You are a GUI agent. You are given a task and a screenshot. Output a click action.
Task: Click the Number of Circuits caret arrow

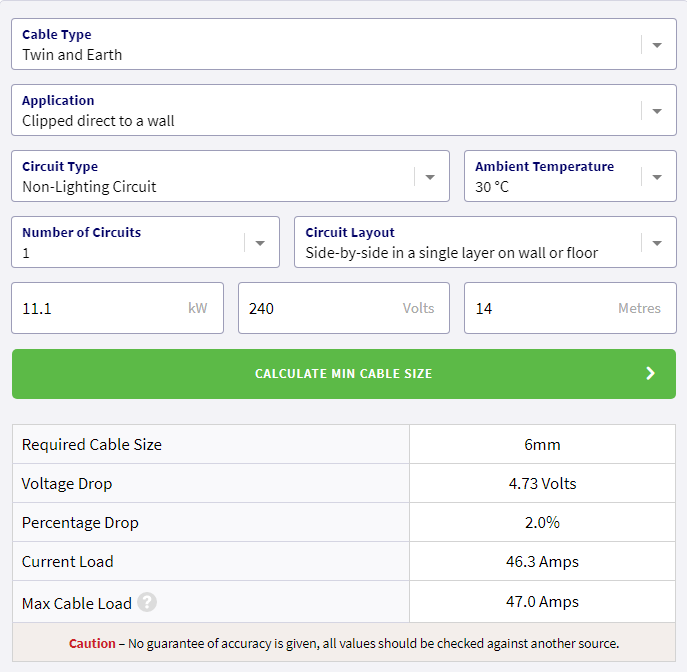tap(260, 243)
